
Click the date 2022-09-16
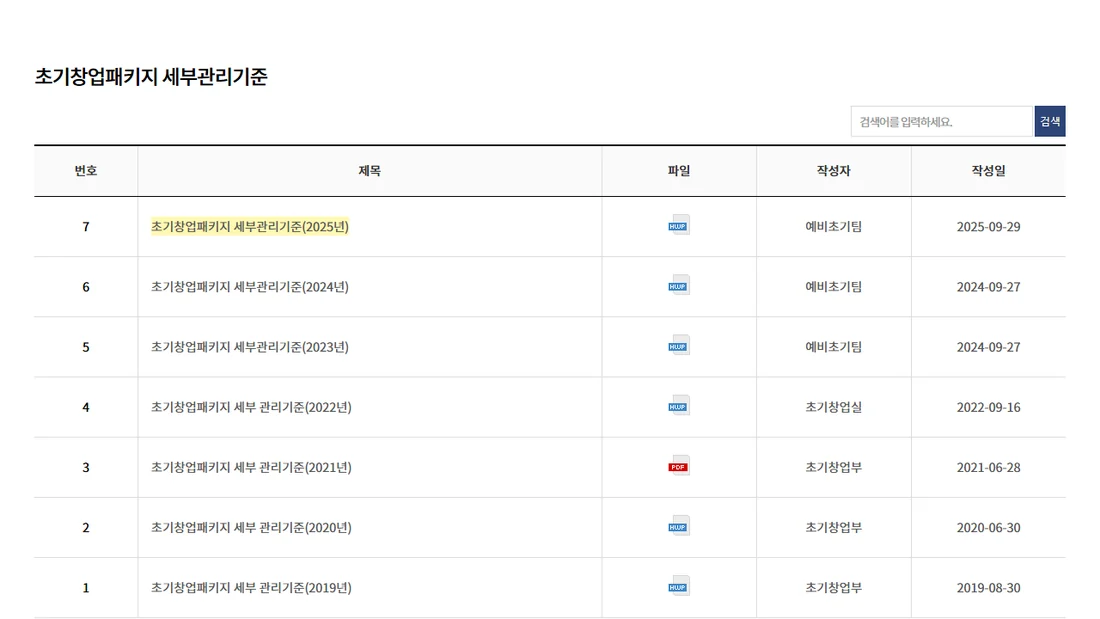pos(988,407)
